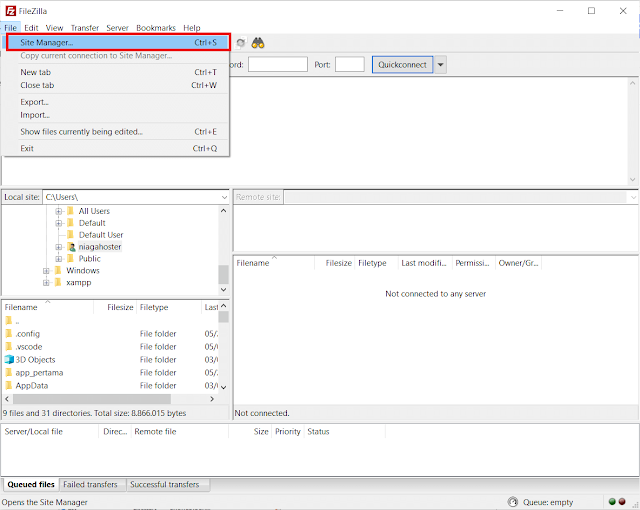Select the niagahoster user folder
Image resolution: width=640 pixels, height=510 pixels.
100,247
